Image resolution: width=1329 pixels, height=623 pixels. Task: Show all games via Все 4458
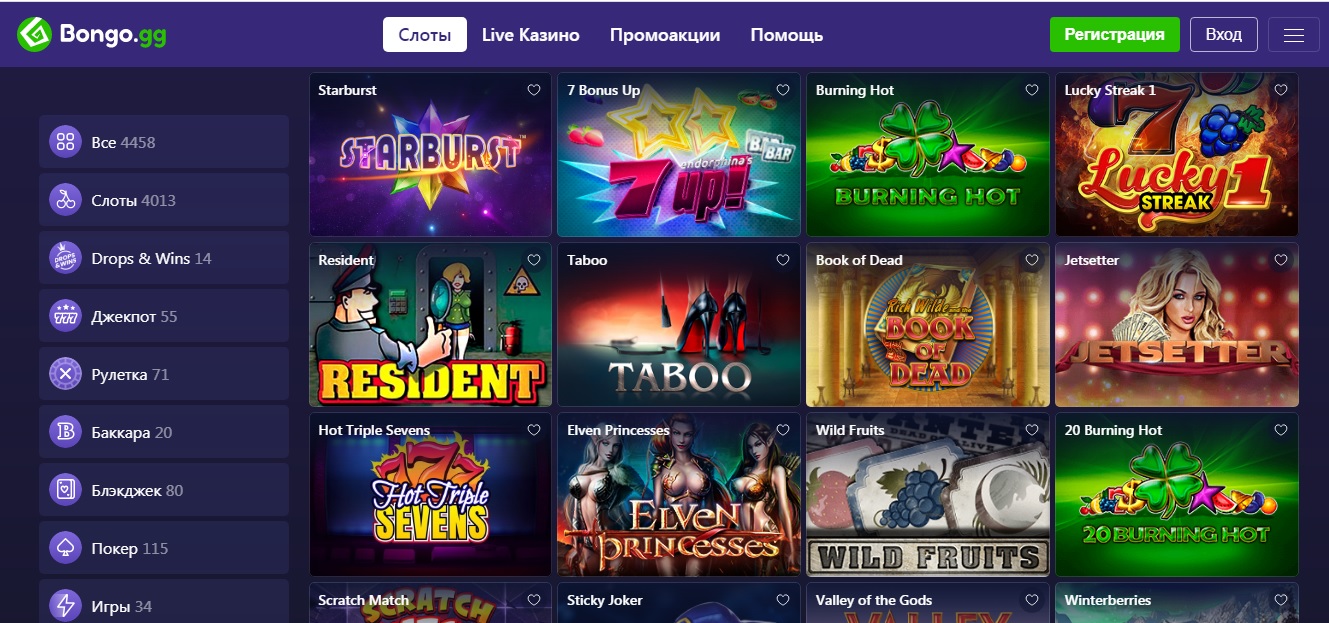tap(164, 143)
